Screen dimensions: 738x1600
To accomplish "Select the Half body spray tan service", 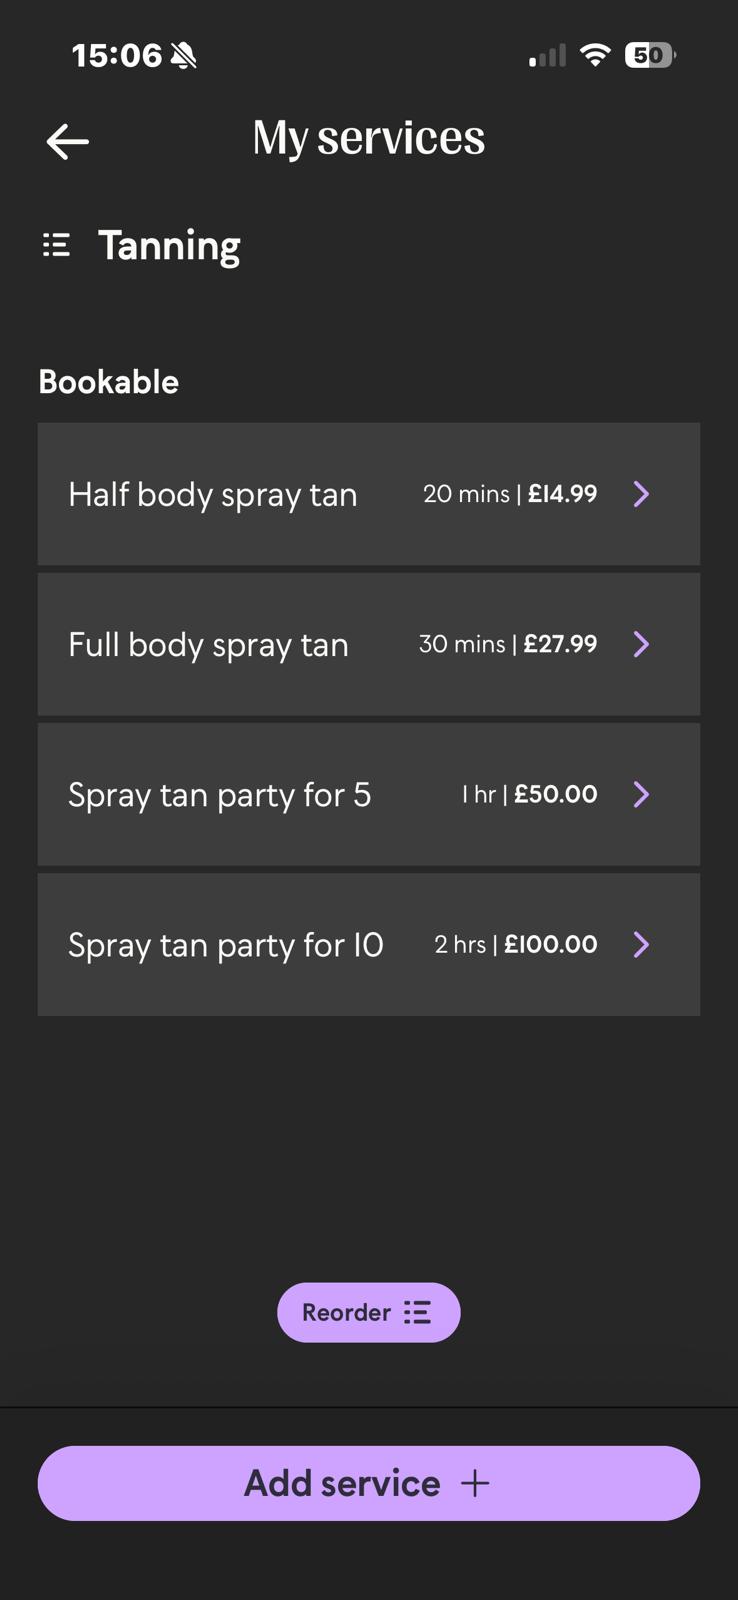I will point(213,495).
